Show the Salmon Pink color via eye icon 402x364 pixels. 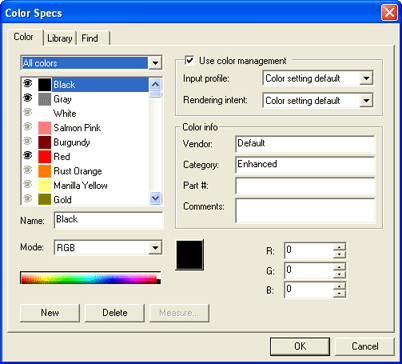28,126
